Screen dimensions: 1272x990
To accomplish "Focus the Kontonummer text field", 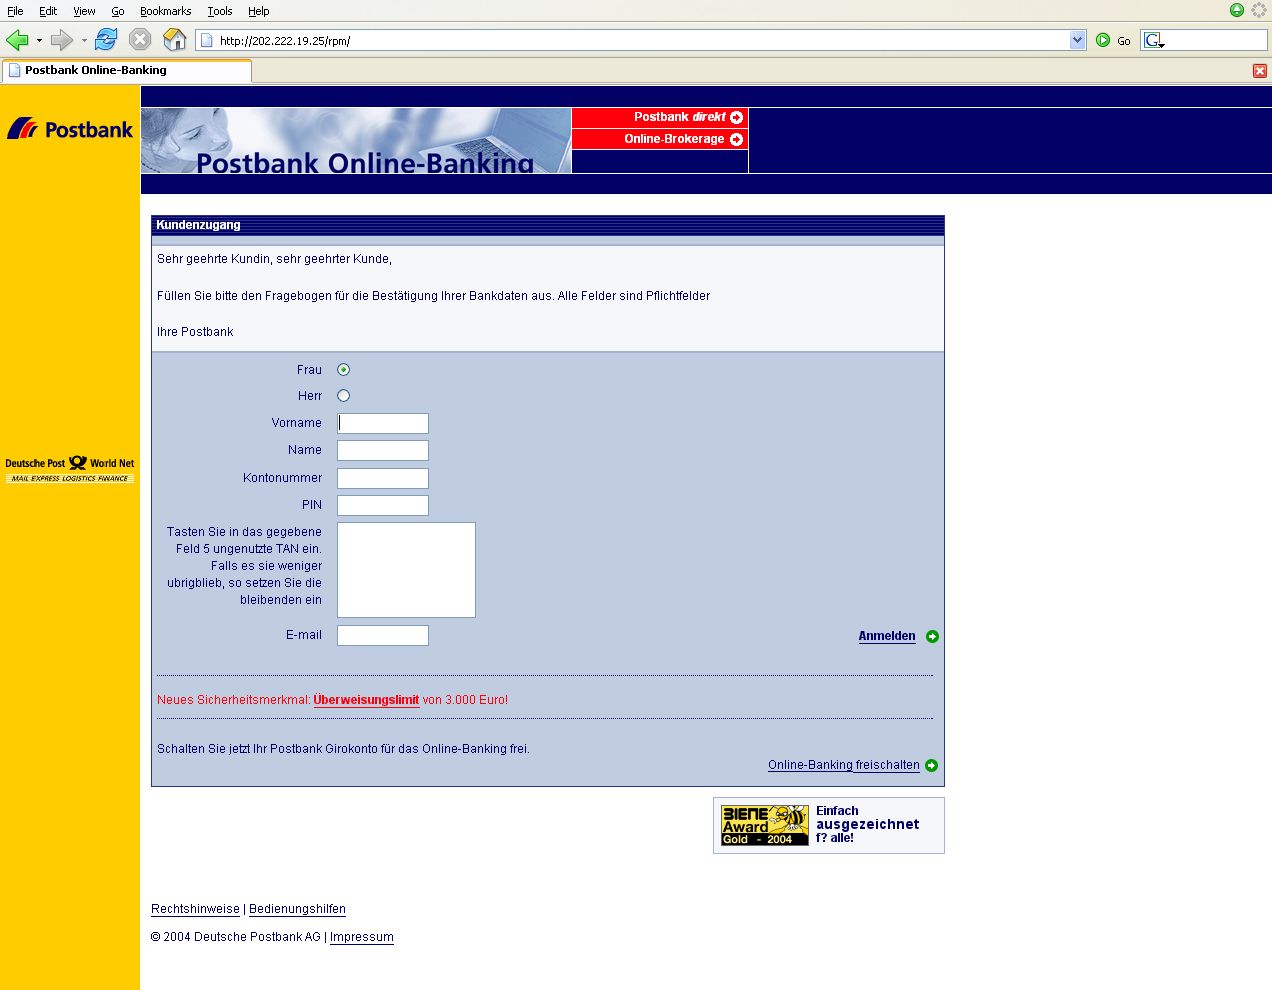I will (x=383, y=478).
